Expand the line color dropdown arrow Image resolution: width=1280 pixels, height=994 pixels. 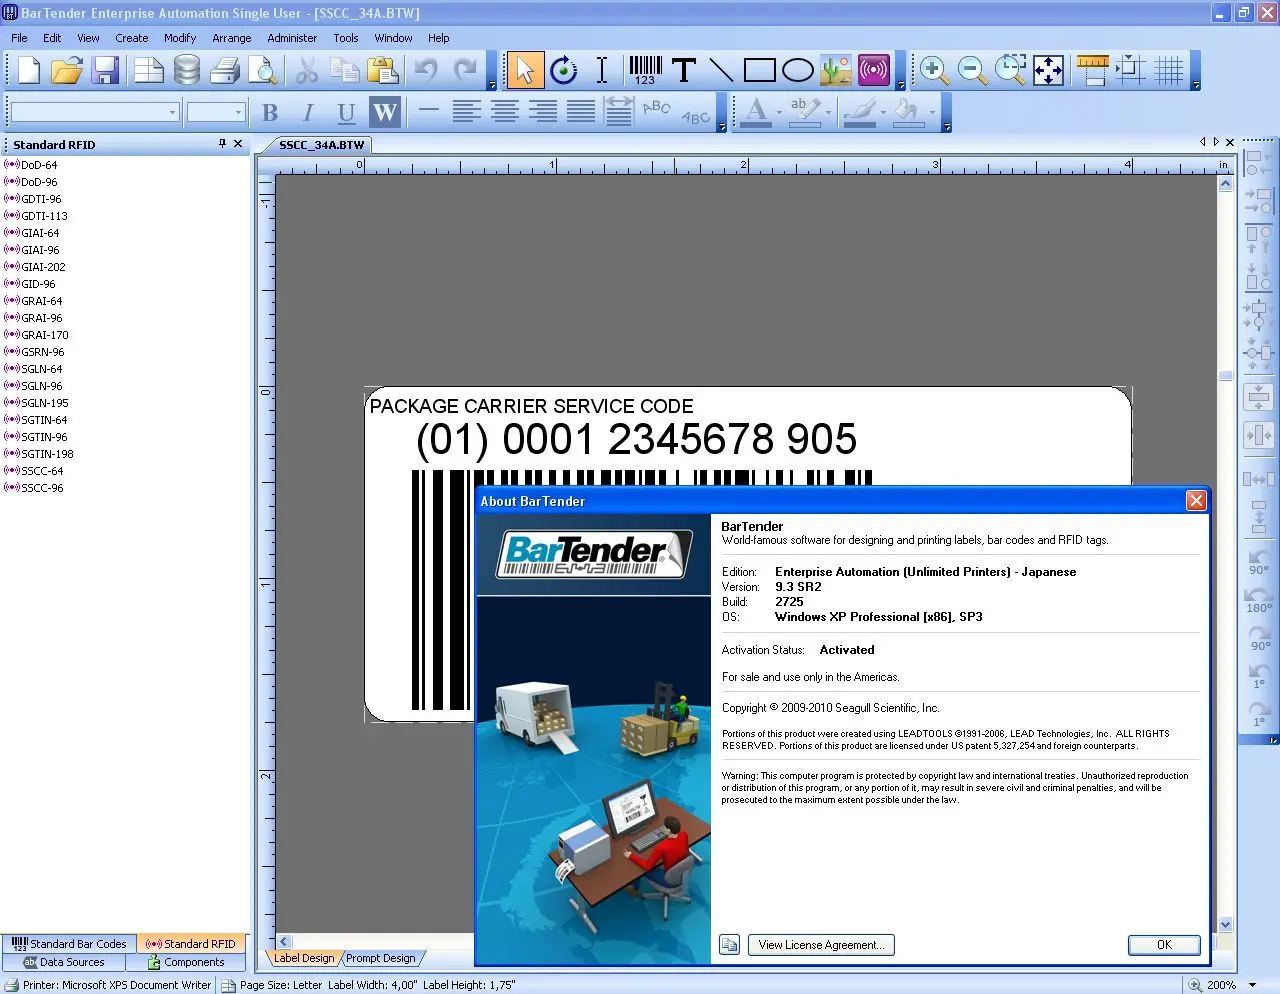[883, 113]
